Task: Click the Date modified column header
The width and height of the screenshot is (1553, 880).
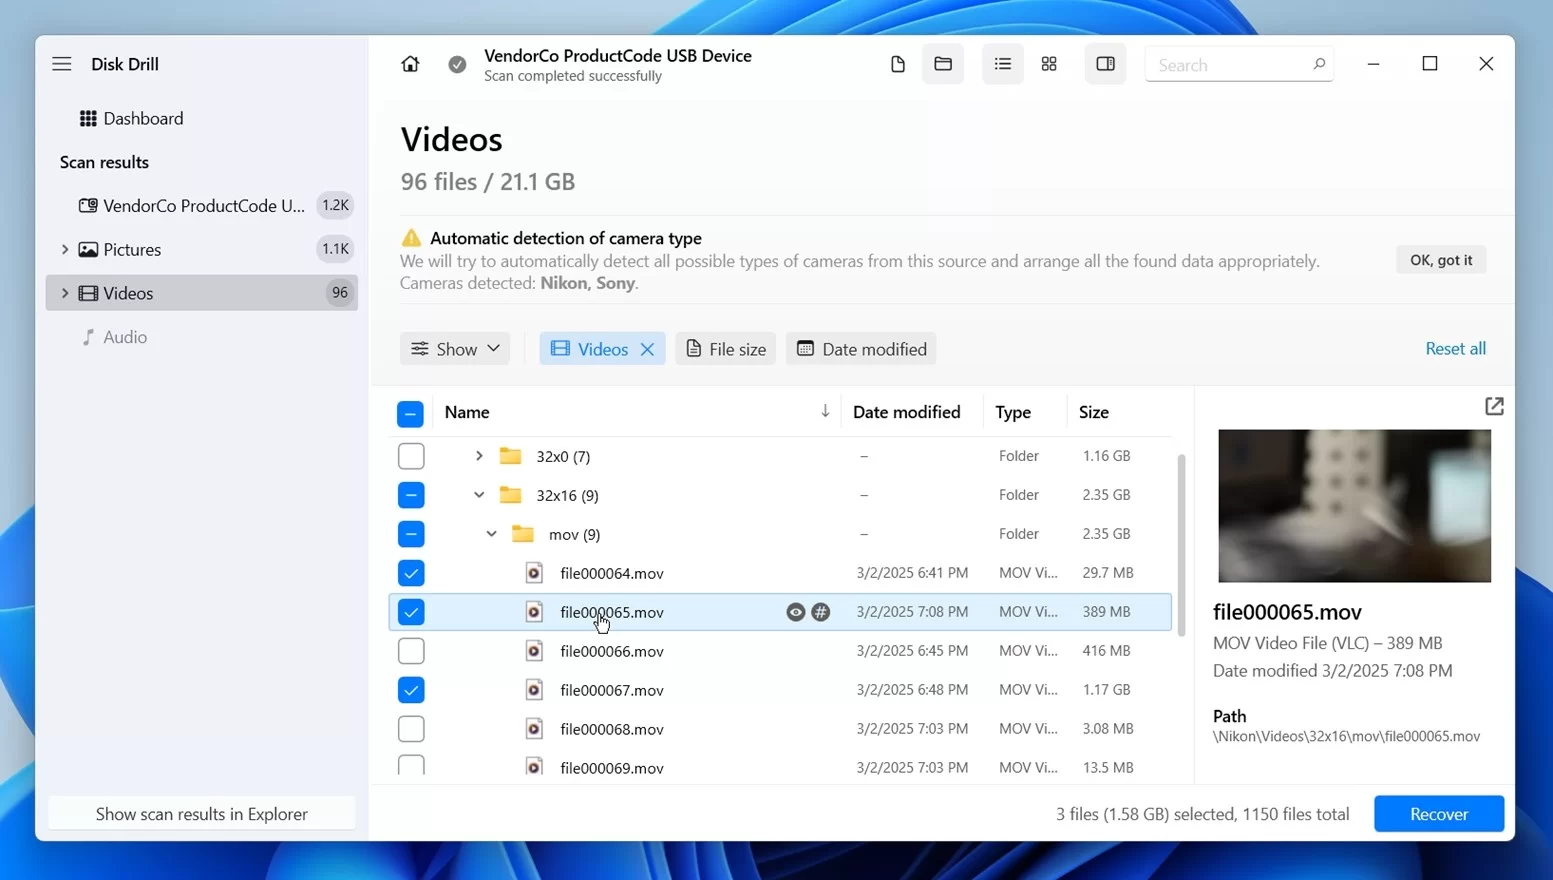Action: (906, 412)
